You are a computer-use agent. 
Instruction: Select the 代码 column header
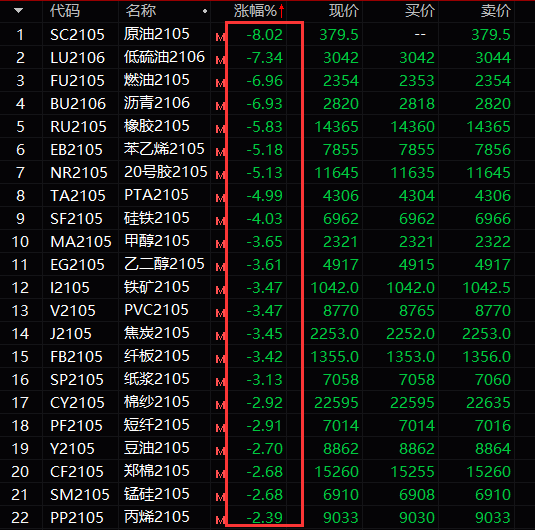pyautogui.click(x=65, y=11)
